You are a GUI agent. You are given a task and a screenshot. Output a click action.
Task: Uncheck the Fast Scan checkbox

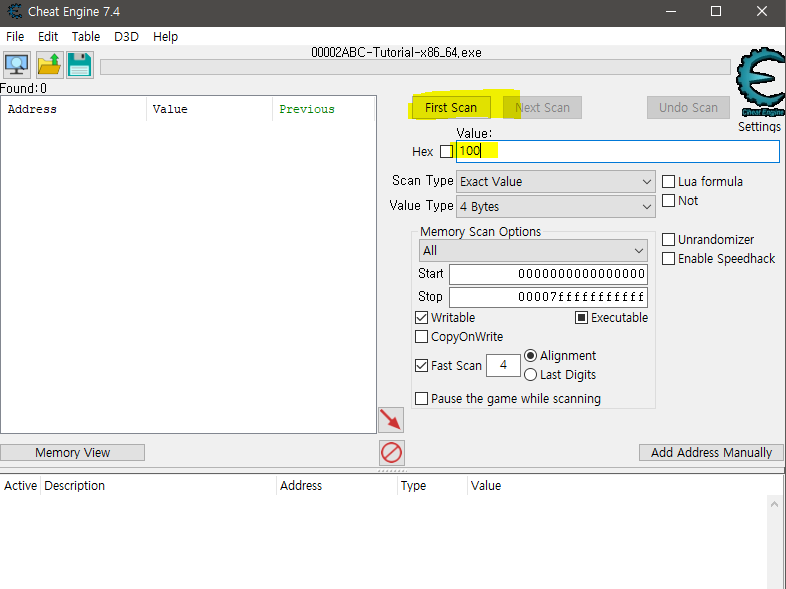422,366
